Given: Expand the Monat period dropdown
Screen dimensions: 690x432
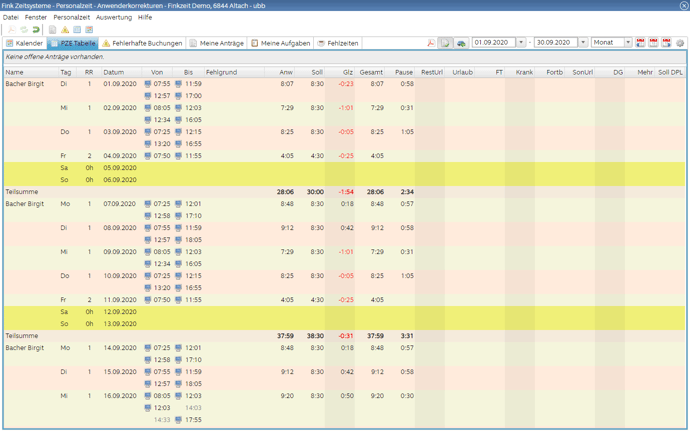Looking at the screenshot, I should tap(628, 43).
